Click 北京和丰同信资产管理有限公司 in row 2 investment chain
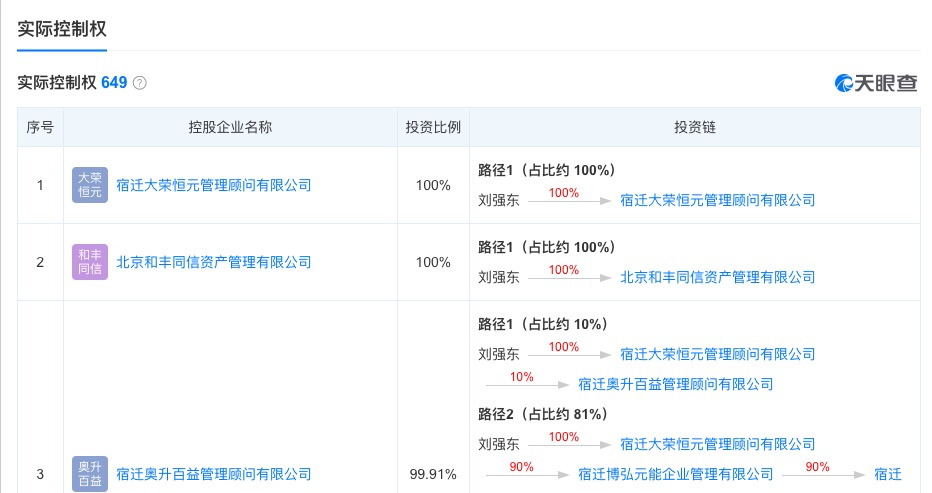 [717, 277]
